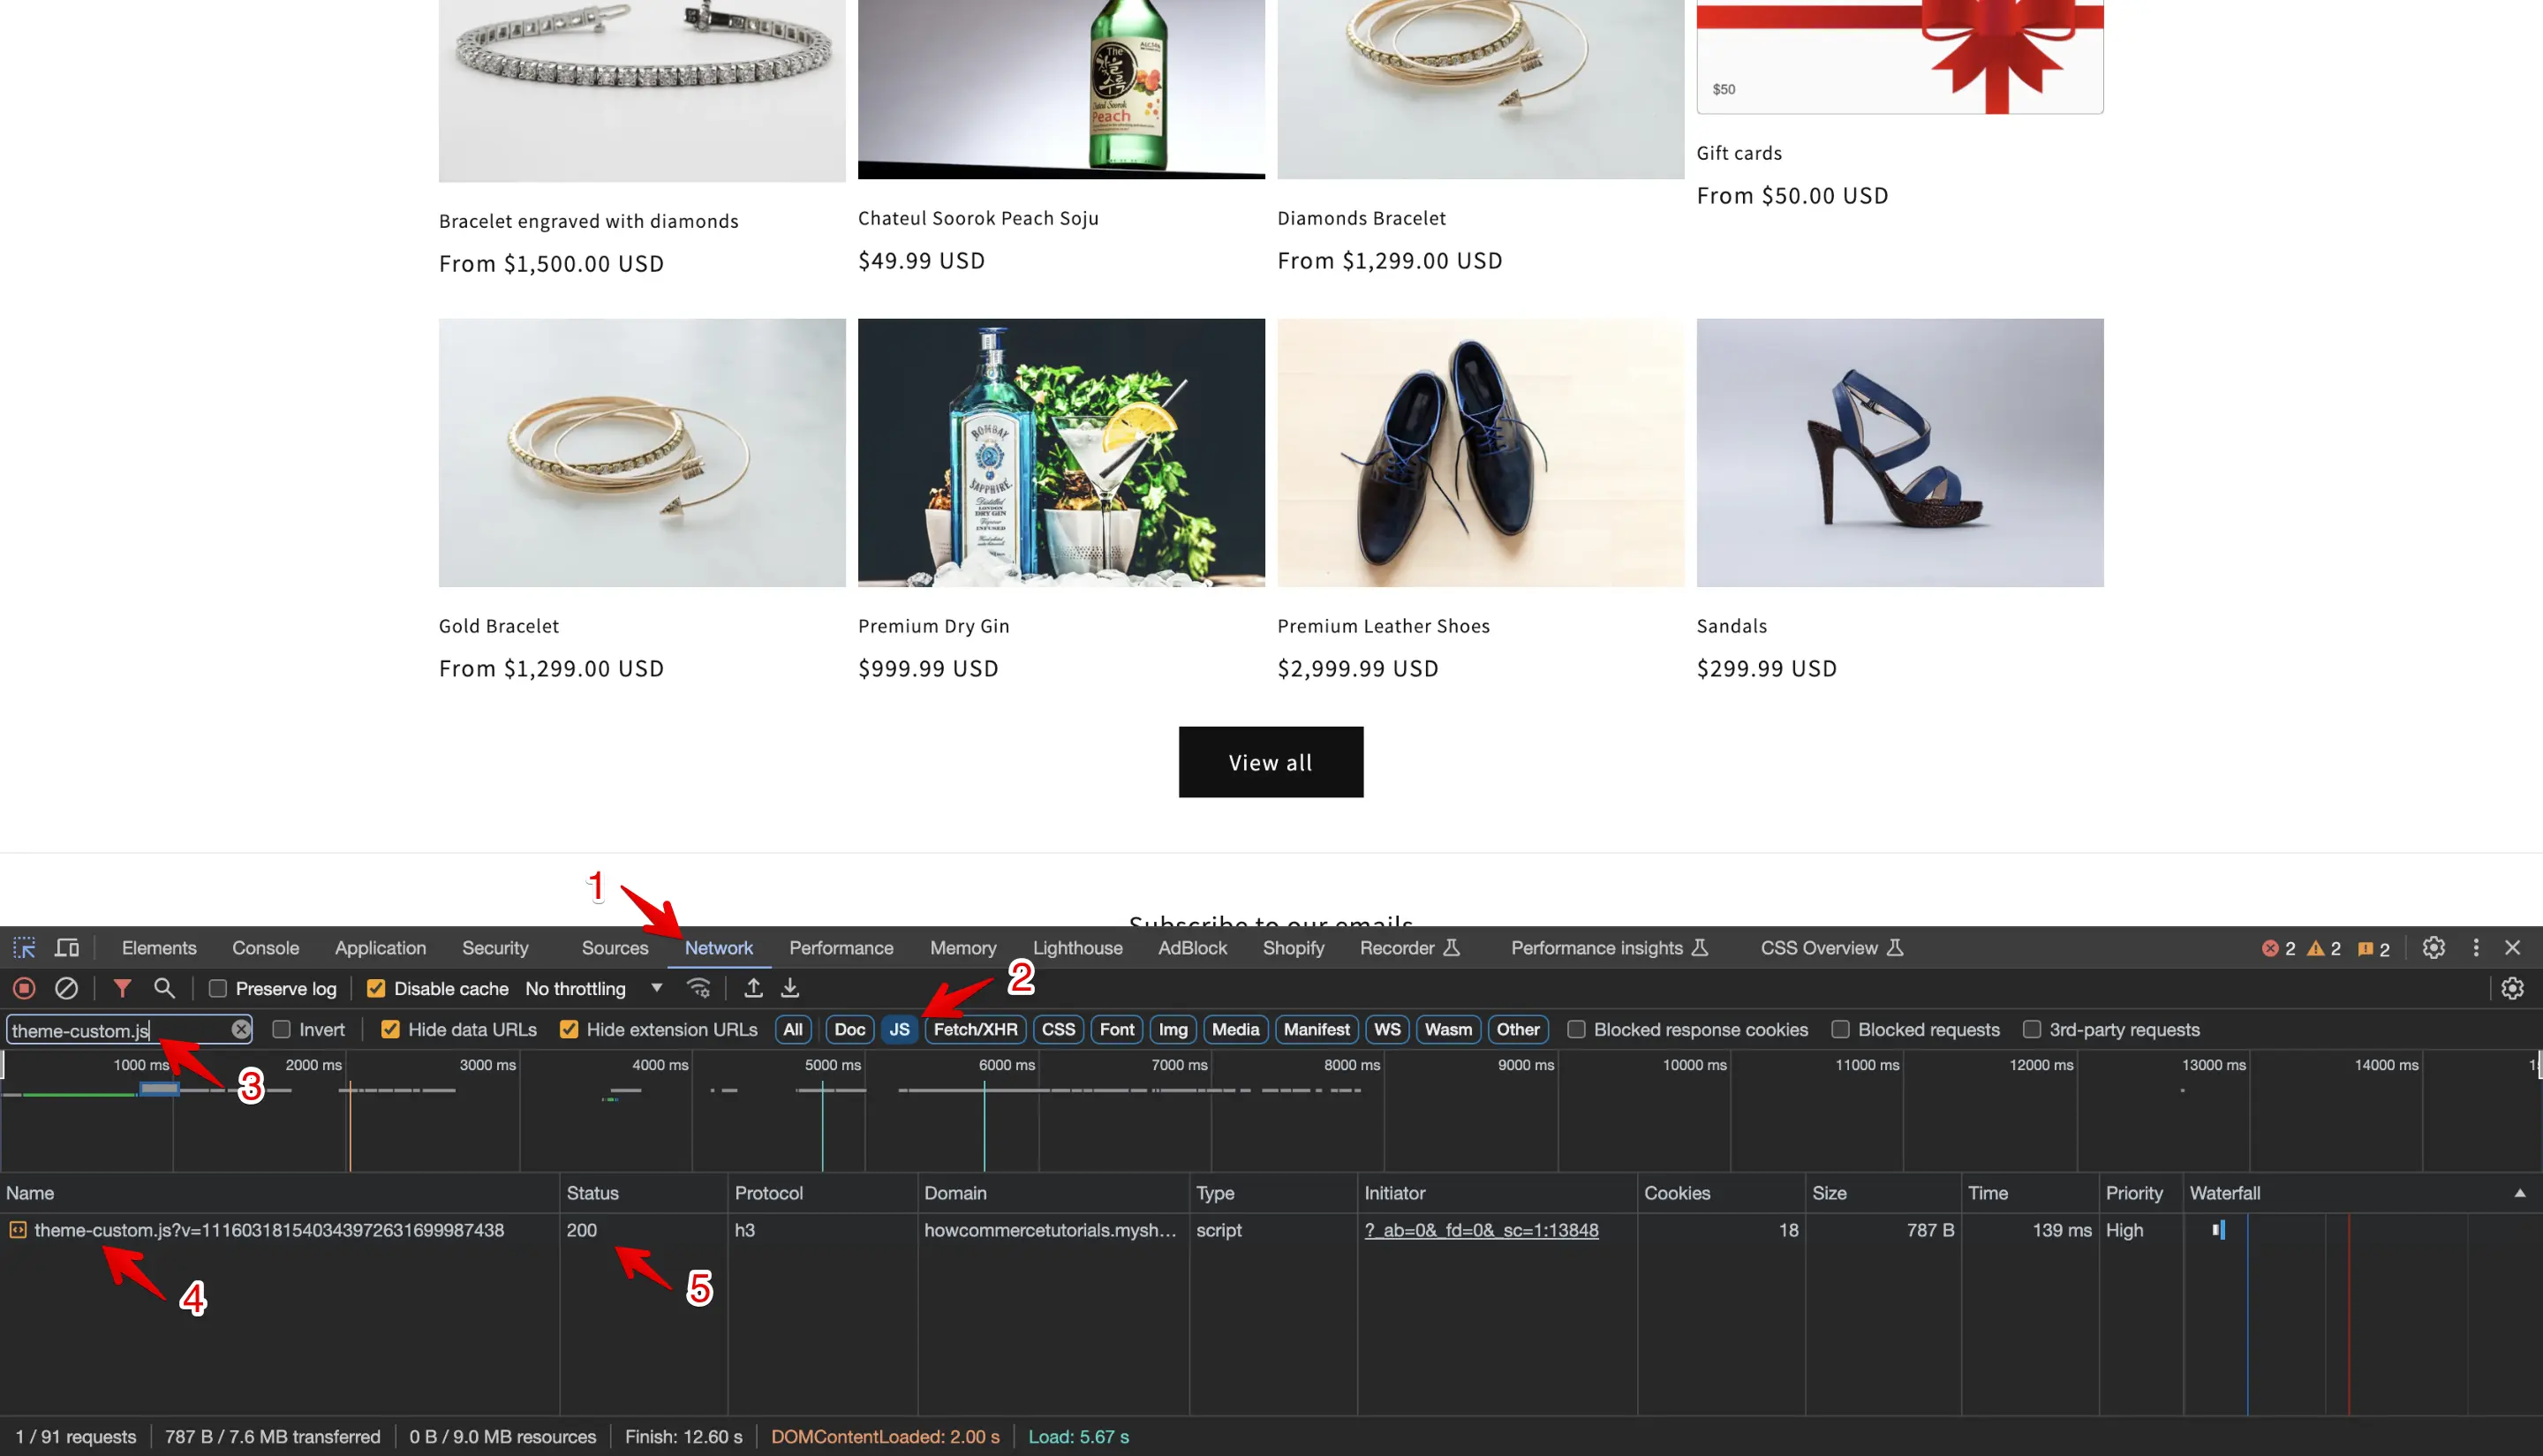Open the CSS Overview tab
Image resolution: width=2543 pixels, height=1456 pixels.
tap(1830, 947)
